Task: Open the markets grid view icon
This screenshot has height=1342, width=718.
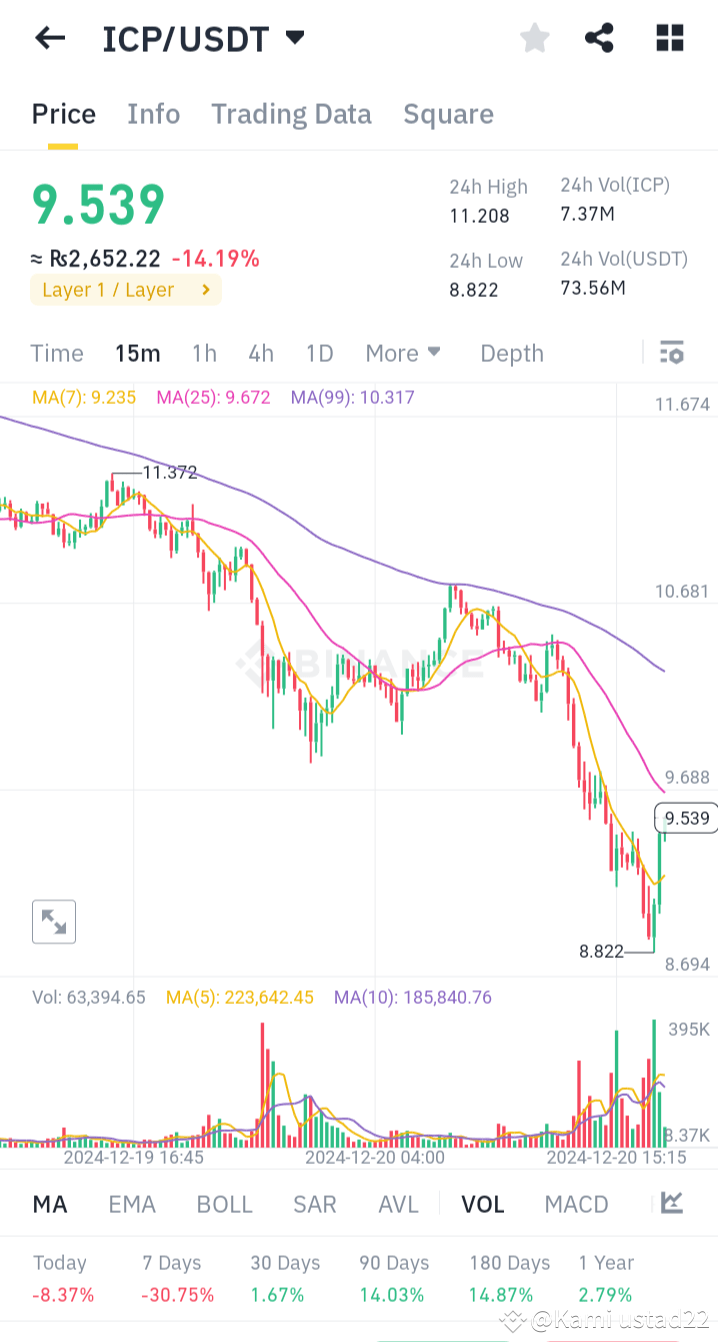Action: pos(668,38)
